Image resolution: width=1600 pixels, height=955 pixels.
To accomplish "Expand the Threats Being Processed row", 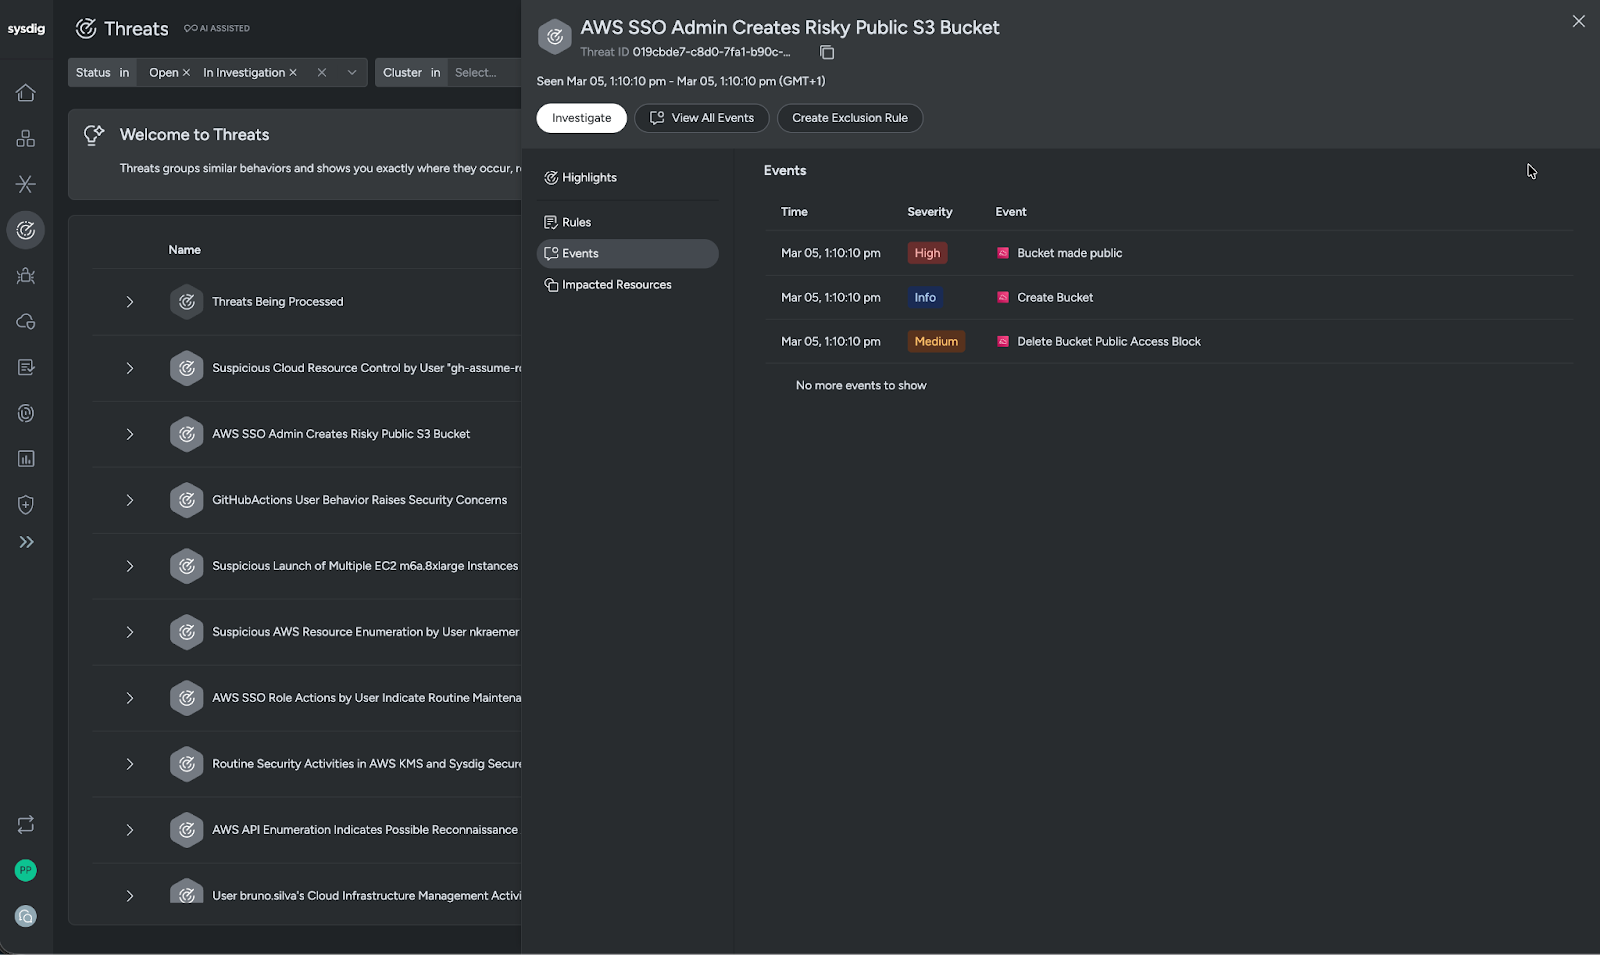I will tap(130, 302).
